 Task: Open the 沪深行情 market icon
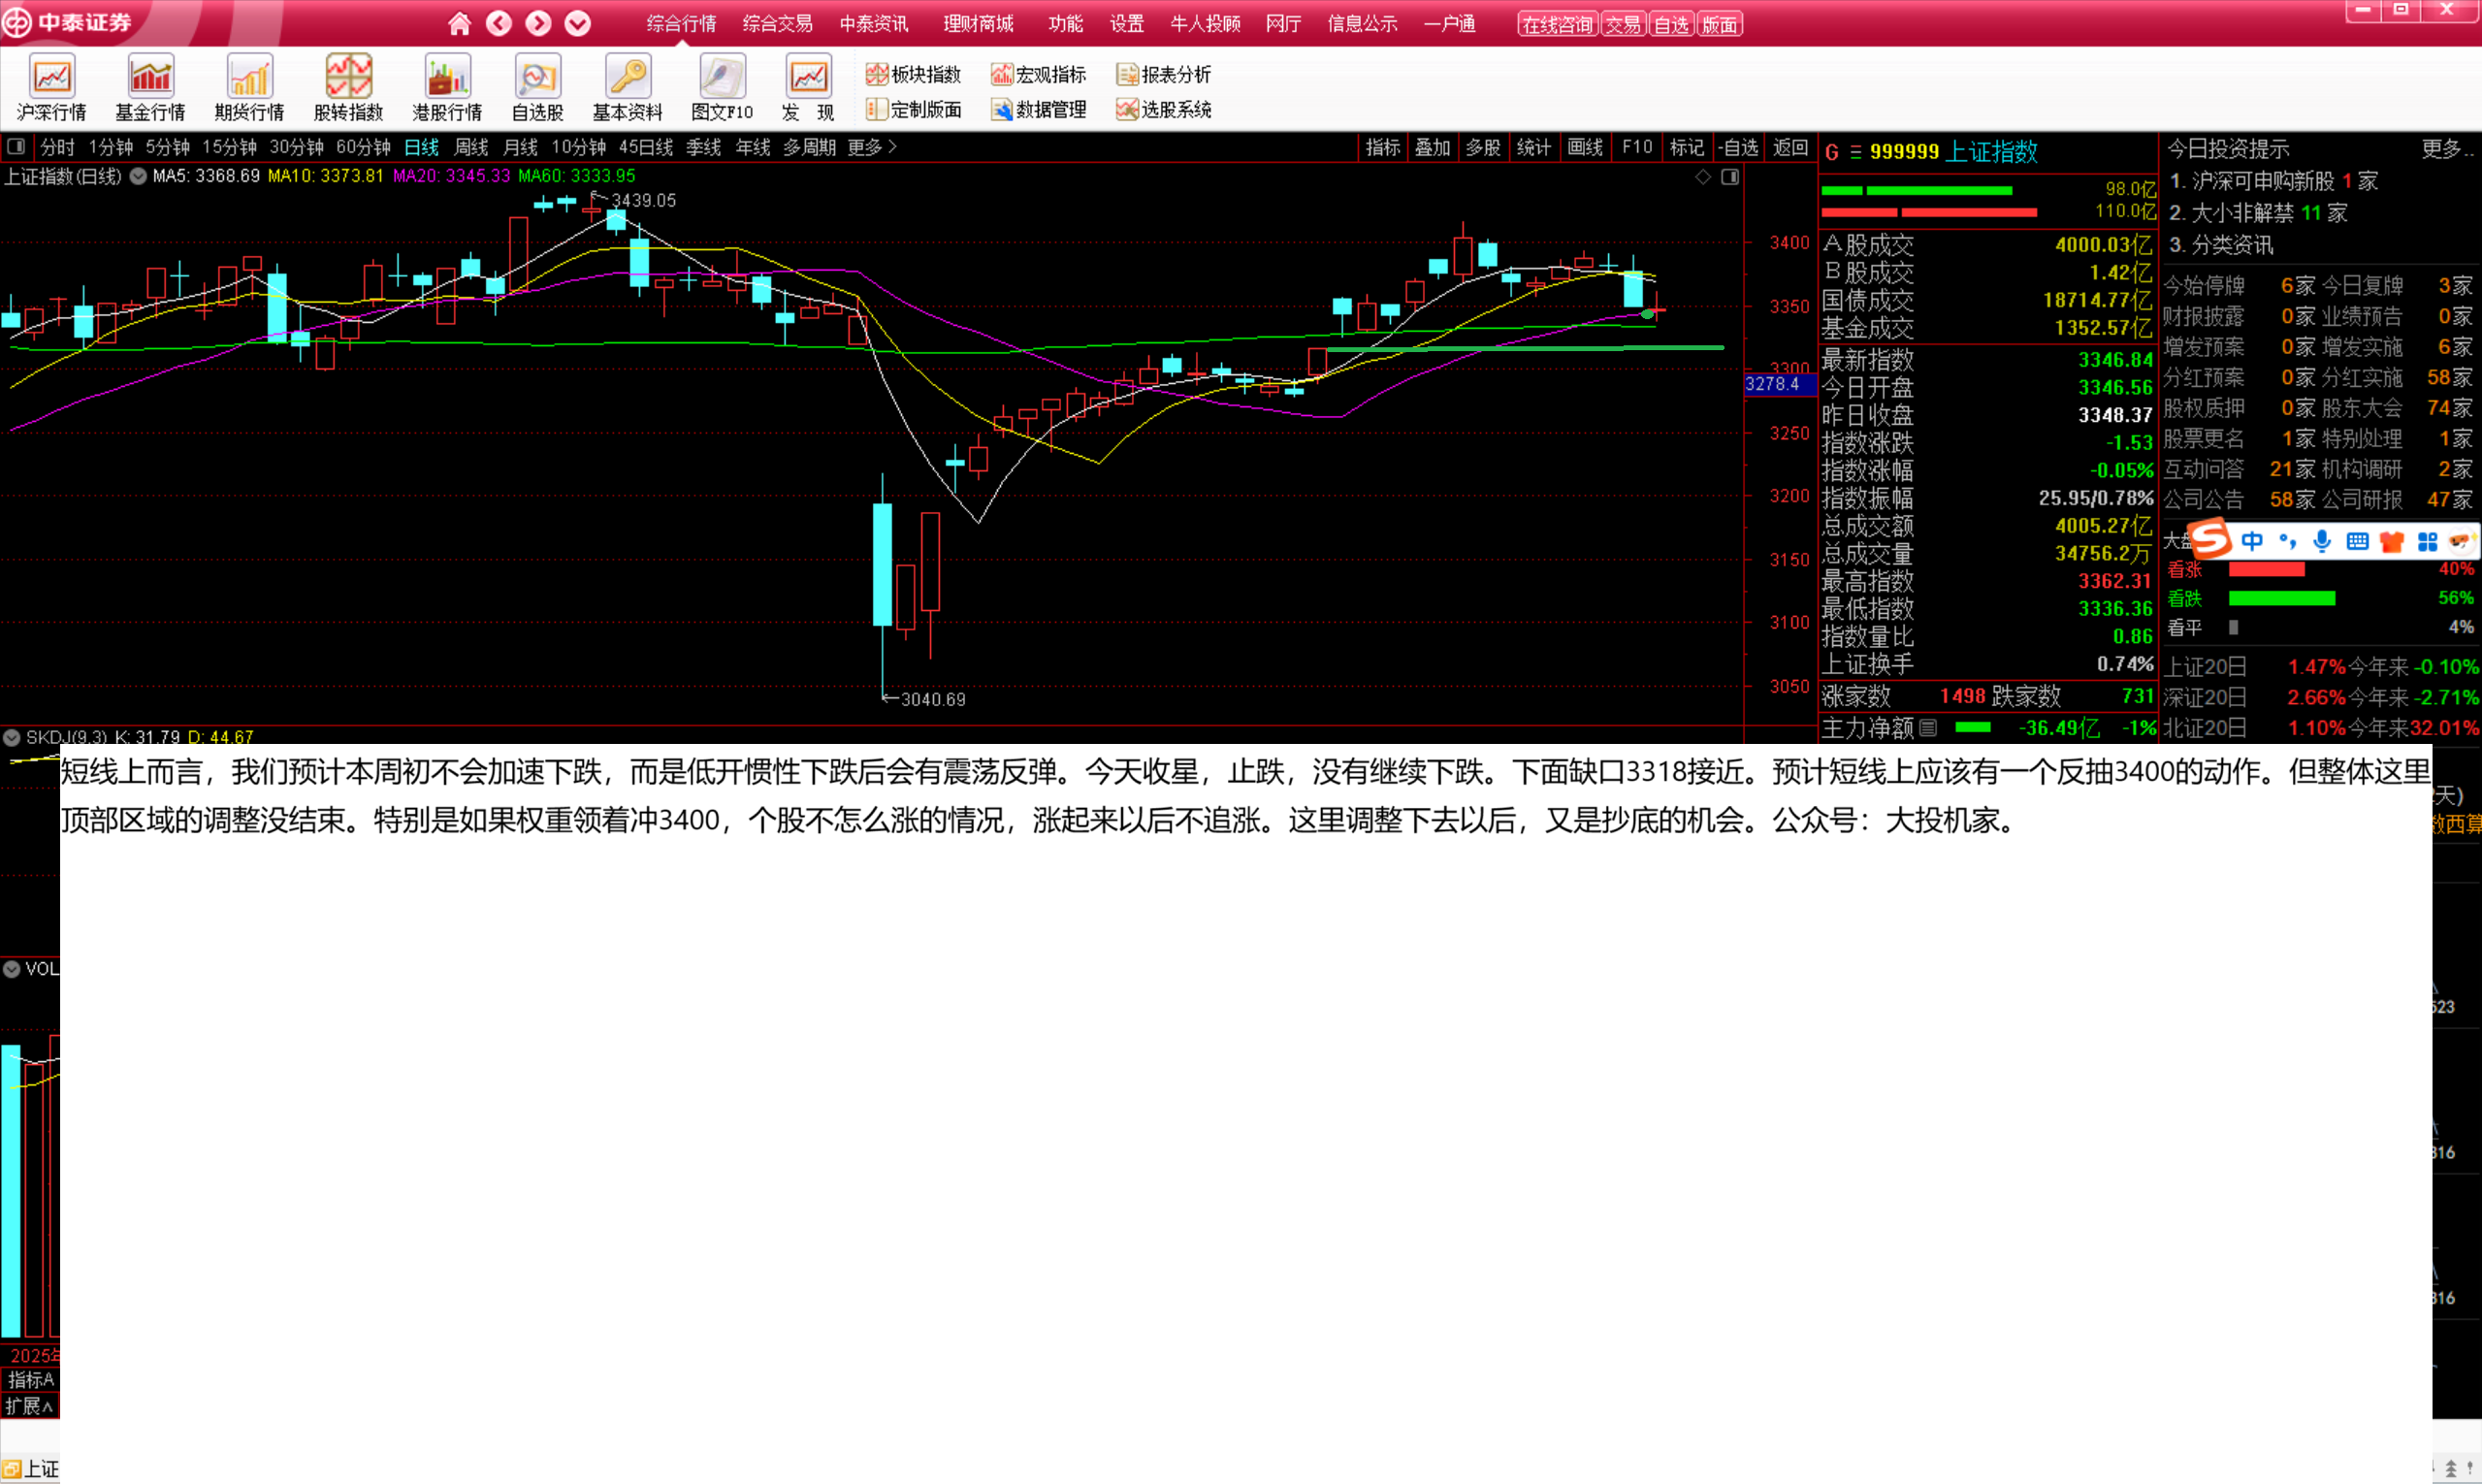point(52,88)
